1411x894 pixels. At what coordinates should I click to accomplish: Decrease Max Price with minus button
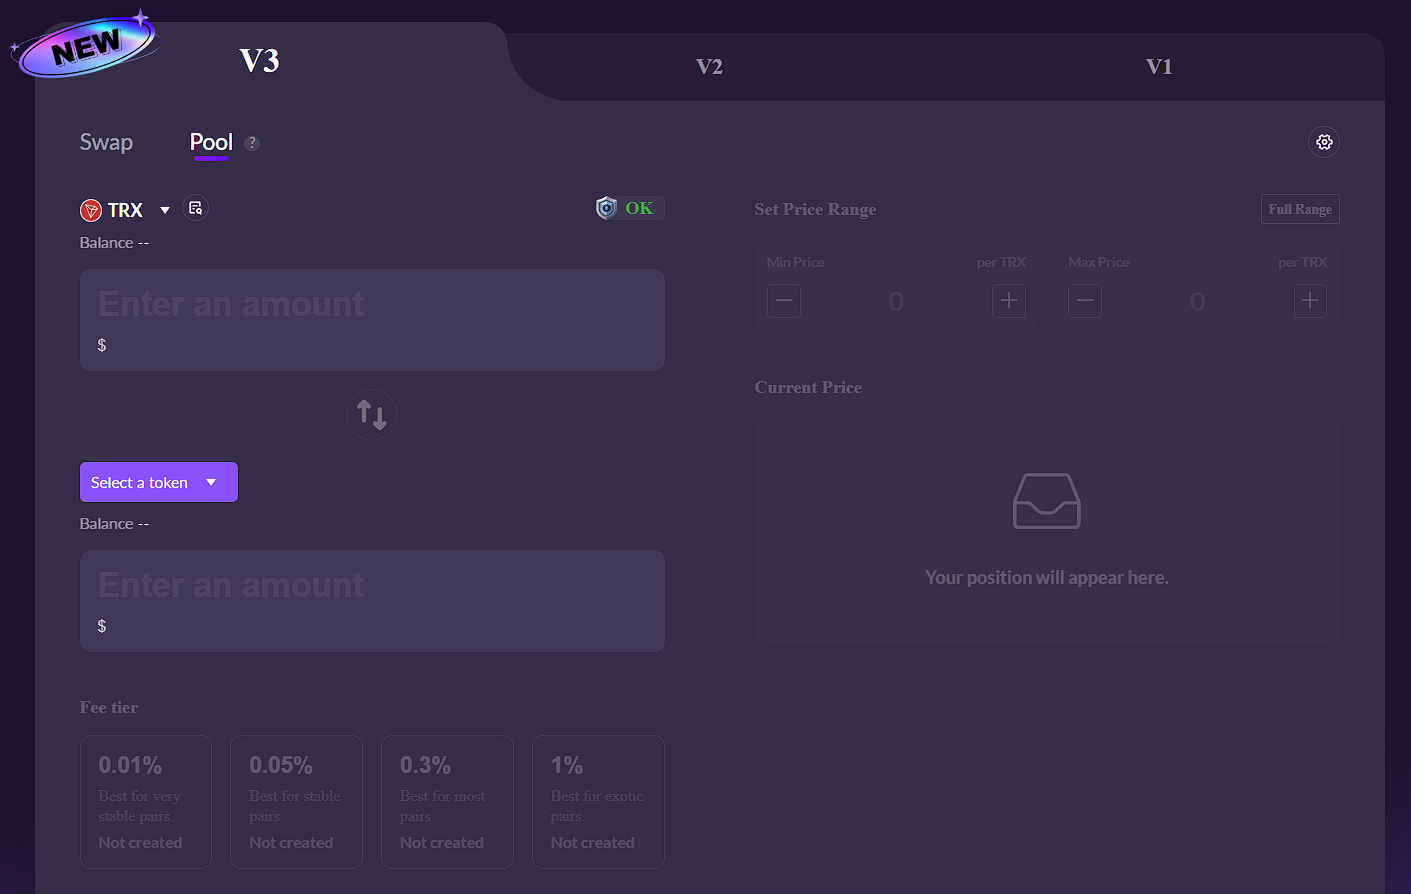pyautogui.click(x=1085, y=300)
